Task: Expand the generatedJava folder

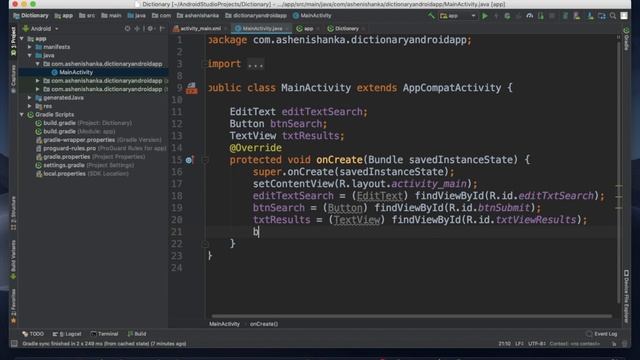Action: tap(30, 98)
